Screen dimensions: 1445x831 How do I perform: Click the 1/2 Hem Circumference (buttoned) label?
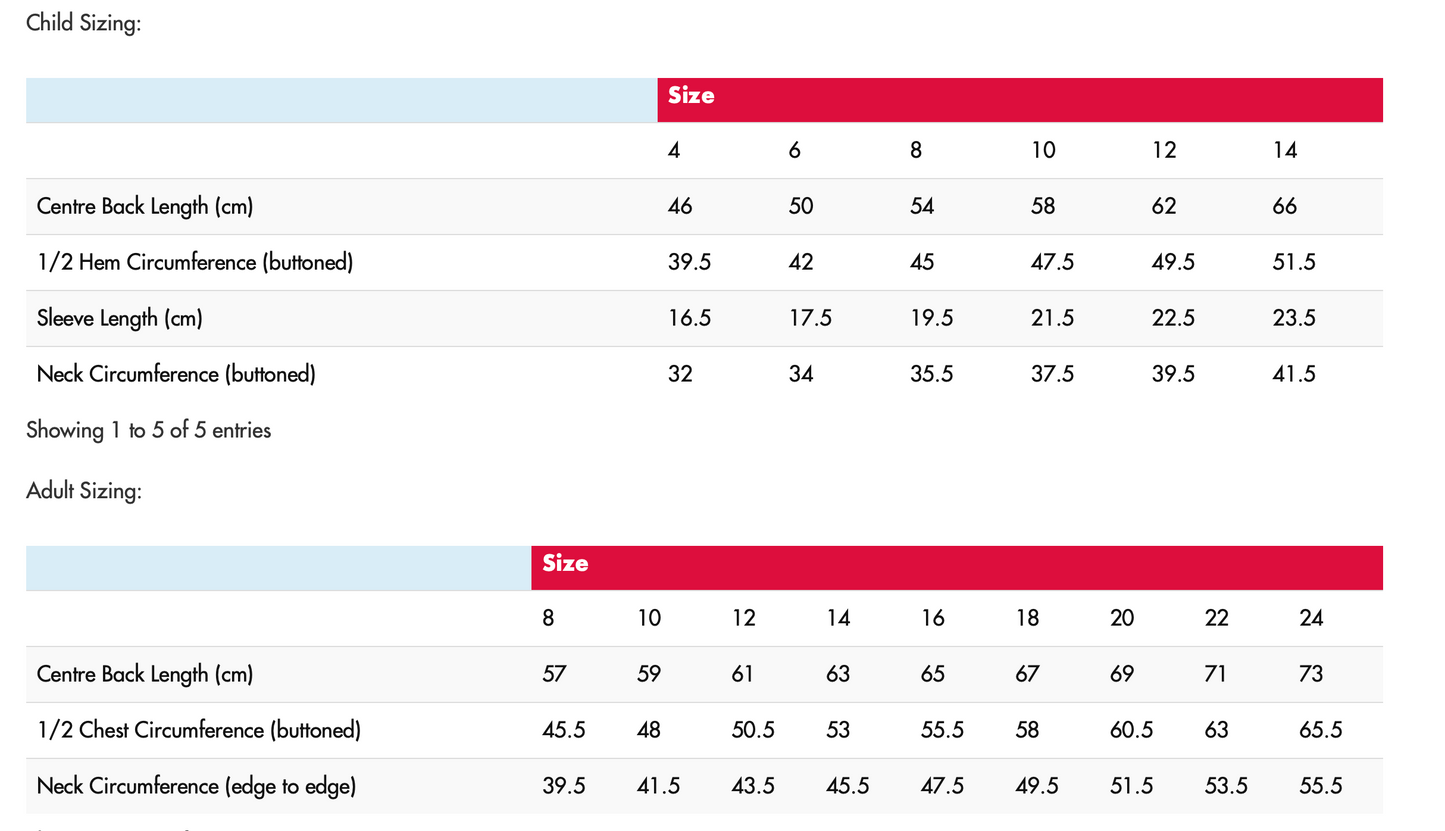pos(194,263)
